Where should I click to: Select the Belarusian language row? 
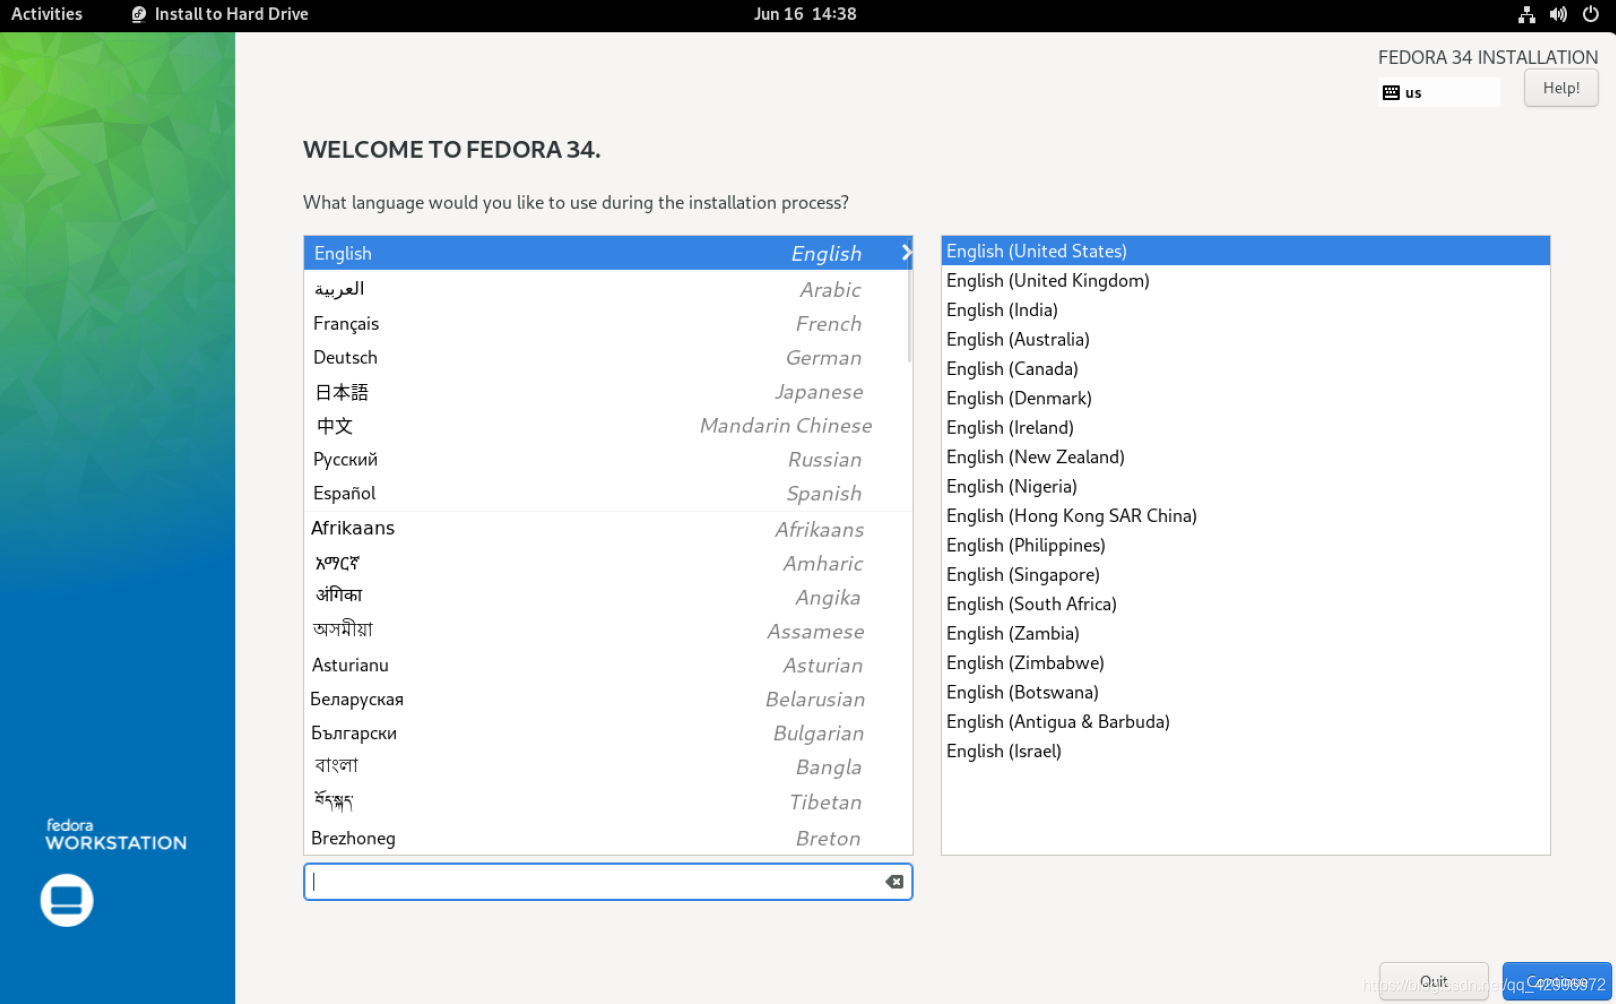pos(608,699)
